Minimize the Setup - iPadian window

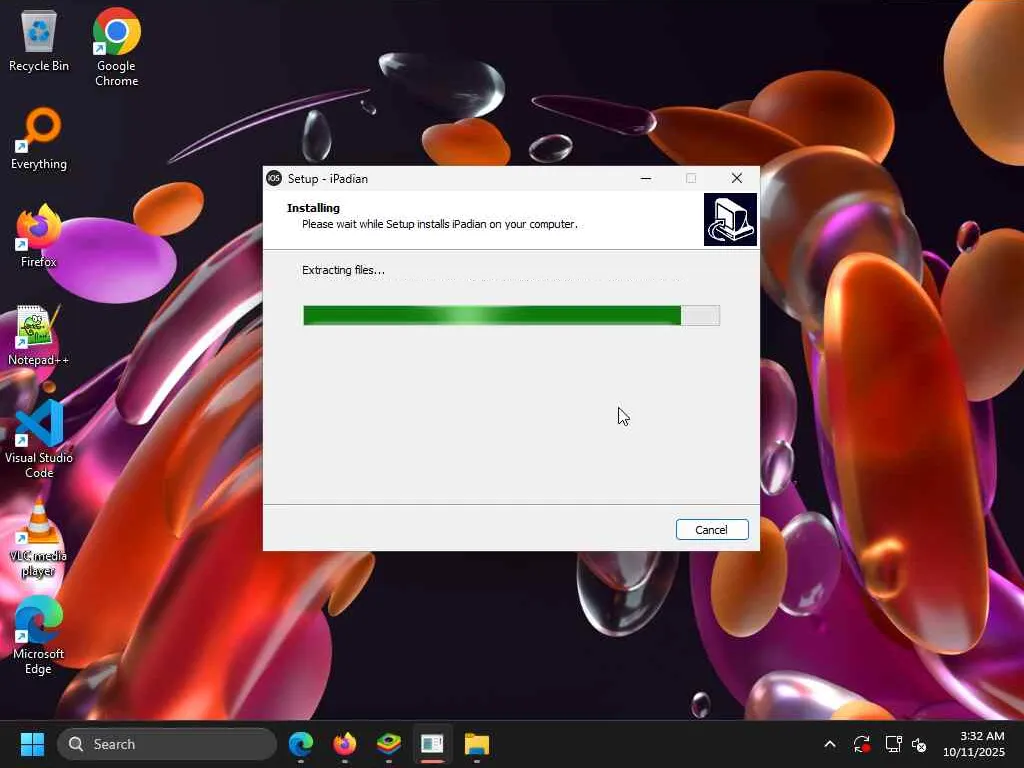646,178
